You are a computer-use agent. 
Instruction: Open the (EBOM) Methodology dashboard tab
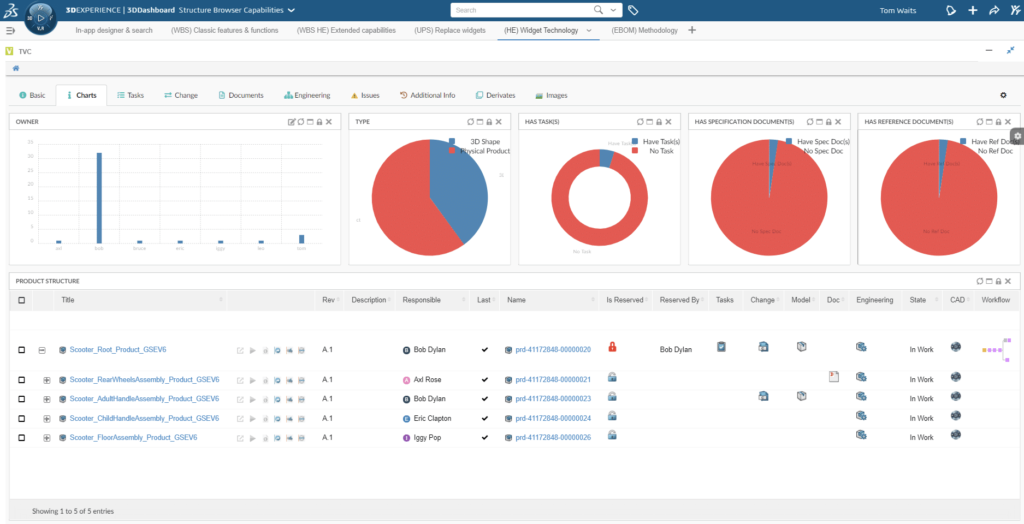tap(644, 30)
